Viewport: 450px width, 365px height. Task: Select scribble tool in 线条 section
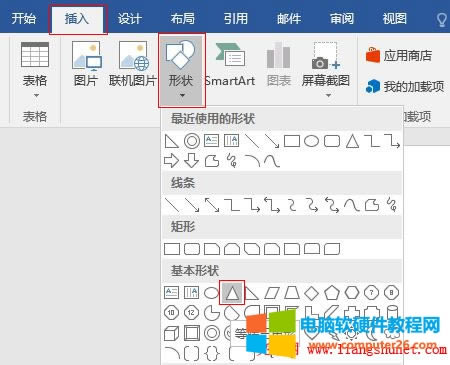click(x=392, y=205)
